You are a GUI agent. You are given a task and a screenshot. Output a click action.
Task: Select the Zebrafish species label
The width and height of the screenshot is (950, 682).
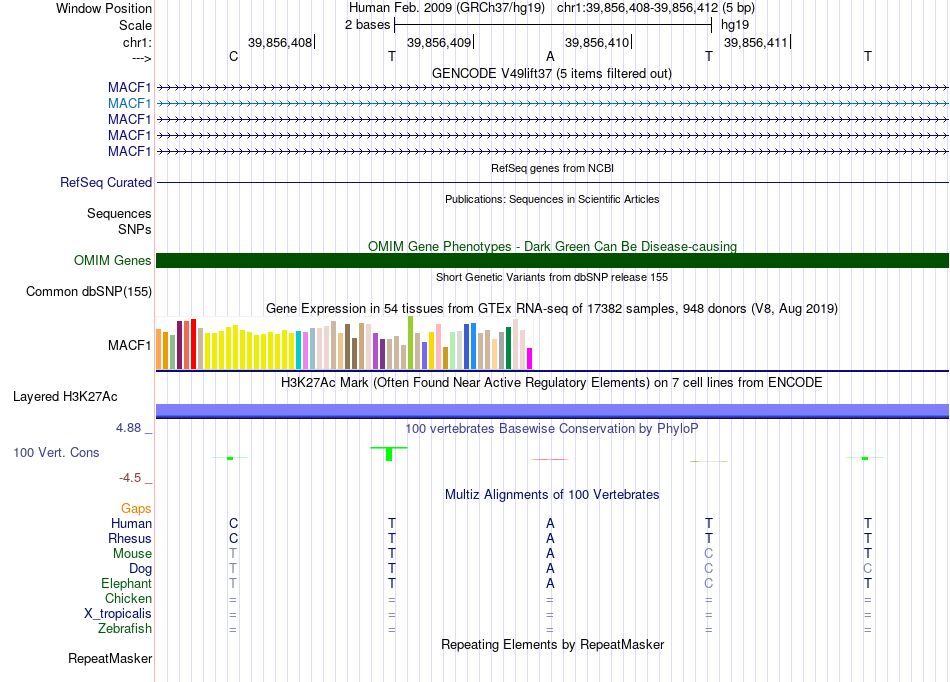click(125, 629)
